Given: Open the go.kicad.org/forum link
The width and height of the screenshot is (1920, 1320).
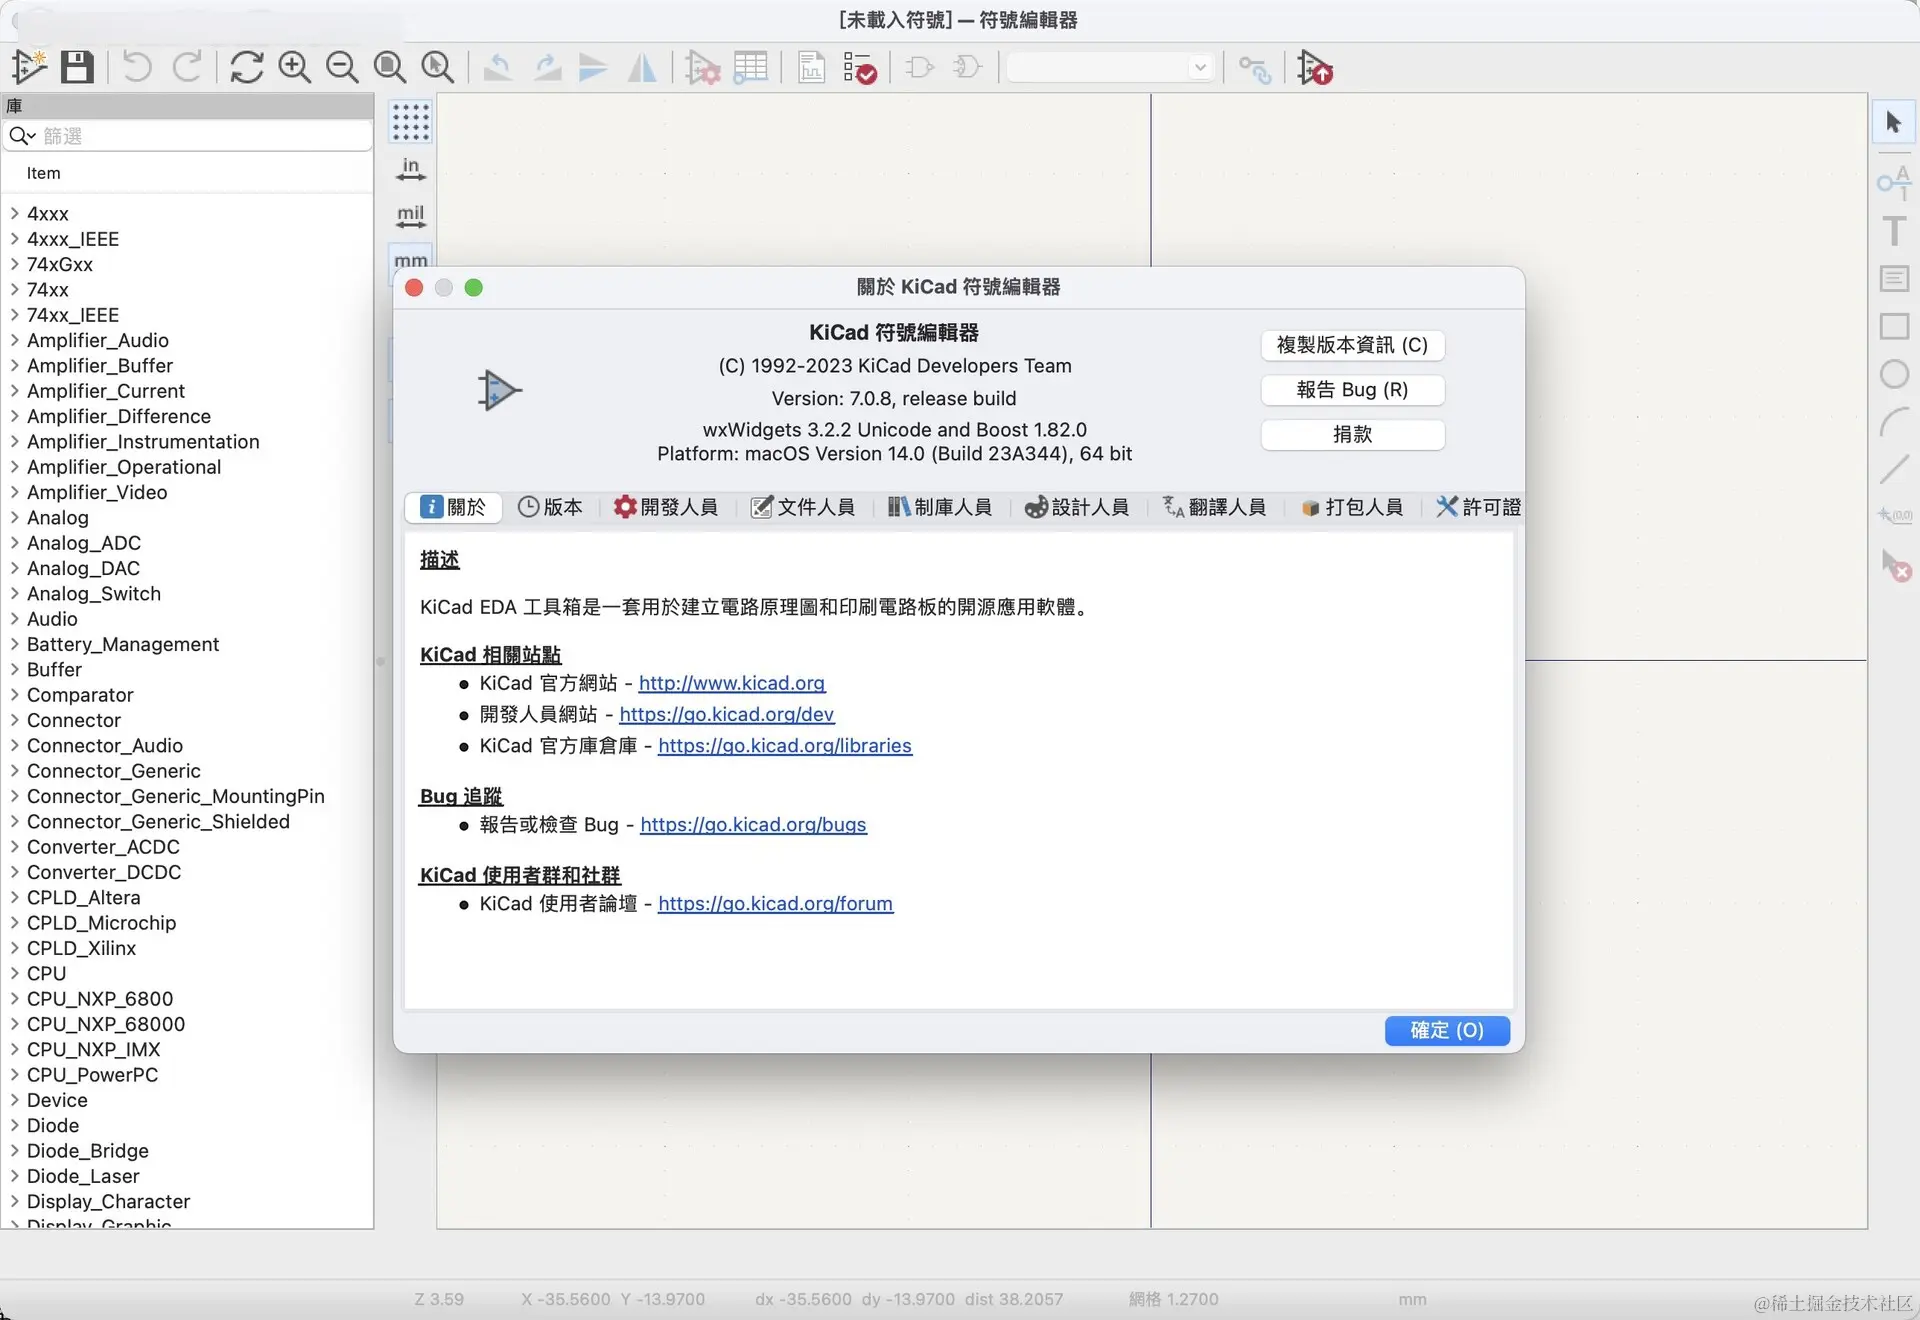Looking at the screenshot, I should click(775, 904).
